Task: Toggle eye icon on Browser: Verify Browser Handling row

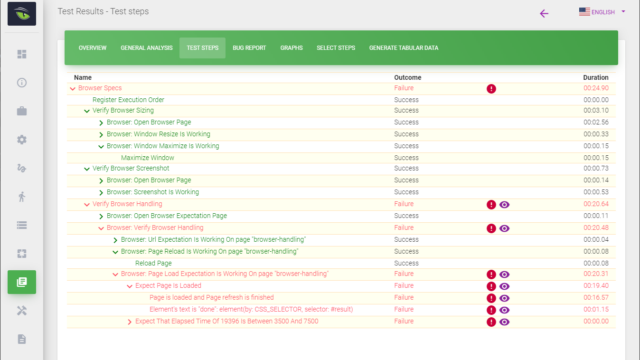Action: point(504,228)
